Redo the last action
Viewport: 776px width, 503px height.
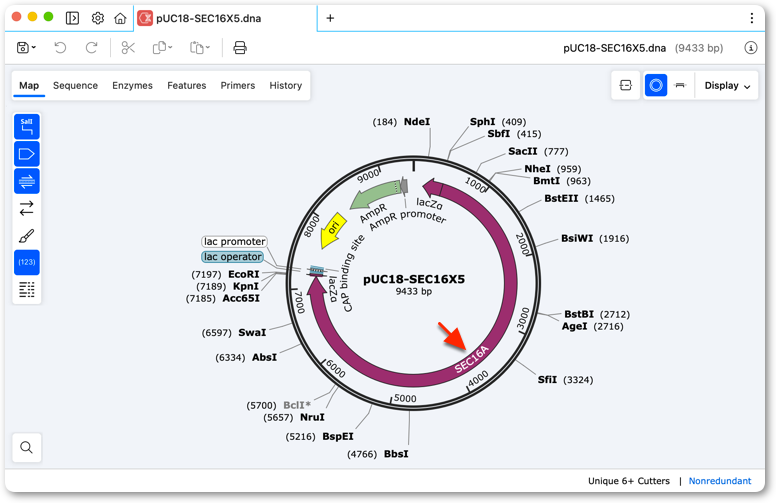(92, 48)
